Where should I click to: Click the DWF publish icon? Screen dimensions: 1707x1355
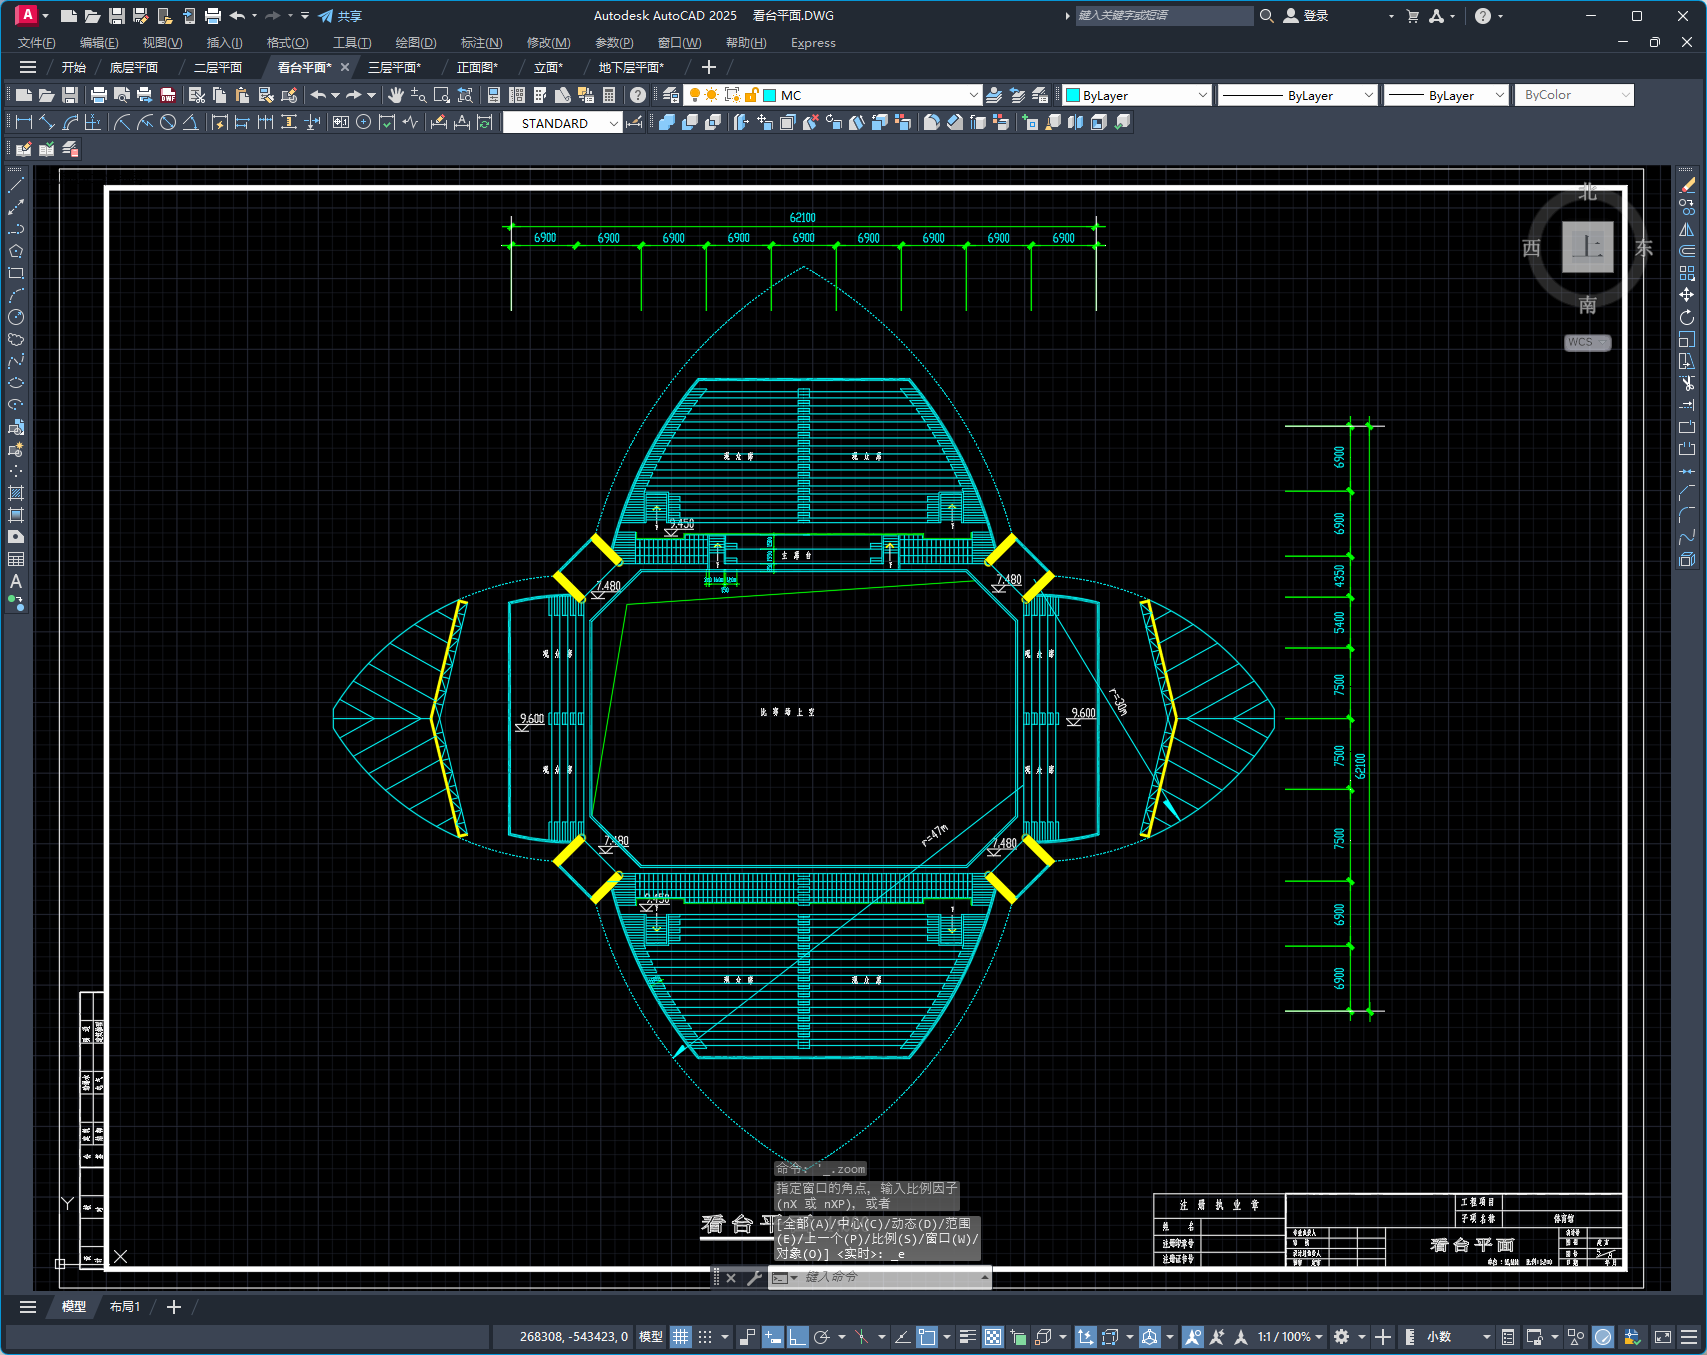(x=168, y=95)
